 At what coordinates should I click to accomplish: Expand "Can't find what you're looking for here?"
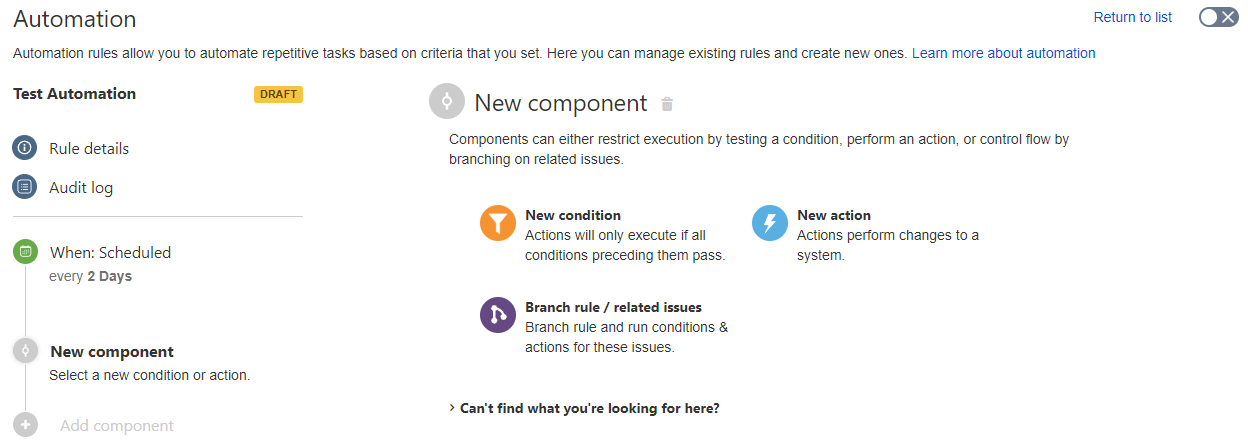point(585,408)
